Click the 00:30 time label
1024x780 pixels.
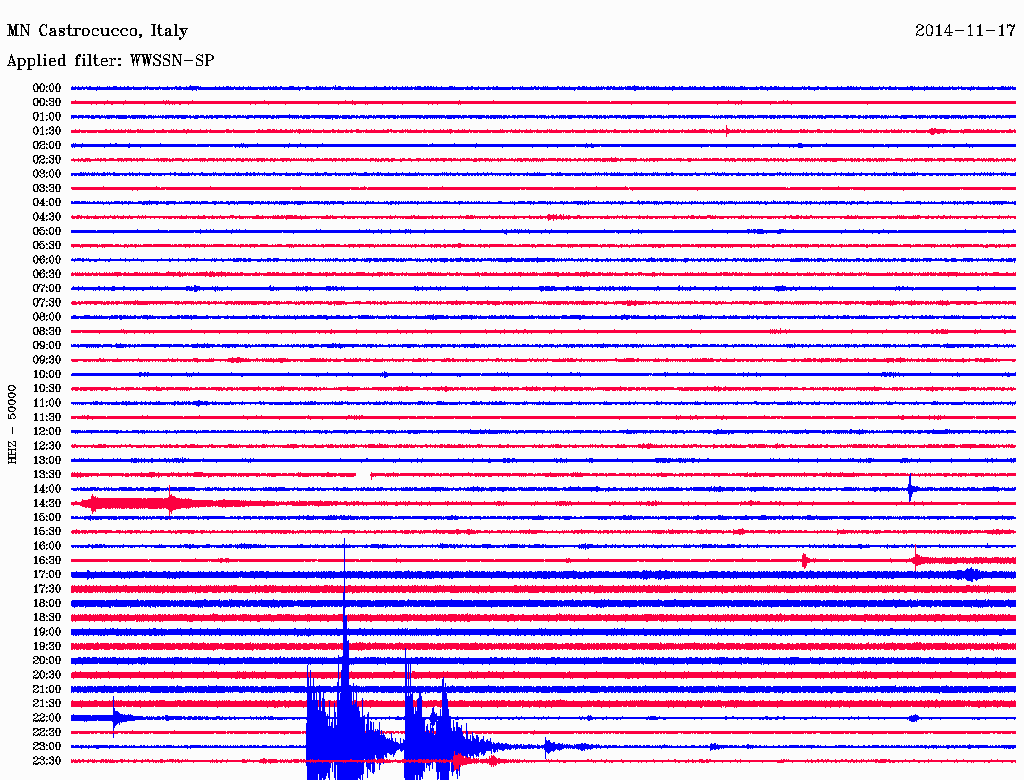47,102
